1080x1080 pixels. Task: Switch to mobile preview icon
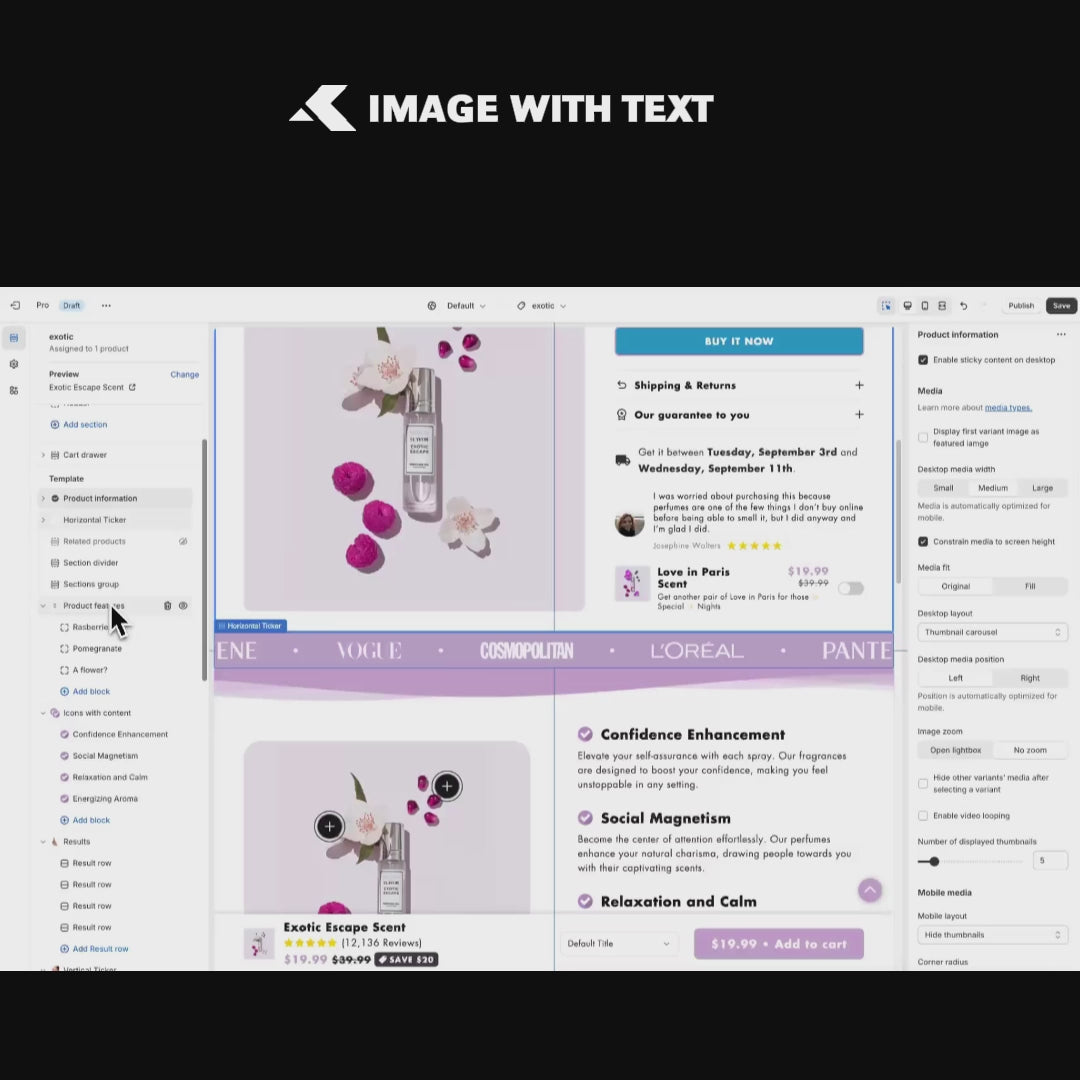[925, 306]
